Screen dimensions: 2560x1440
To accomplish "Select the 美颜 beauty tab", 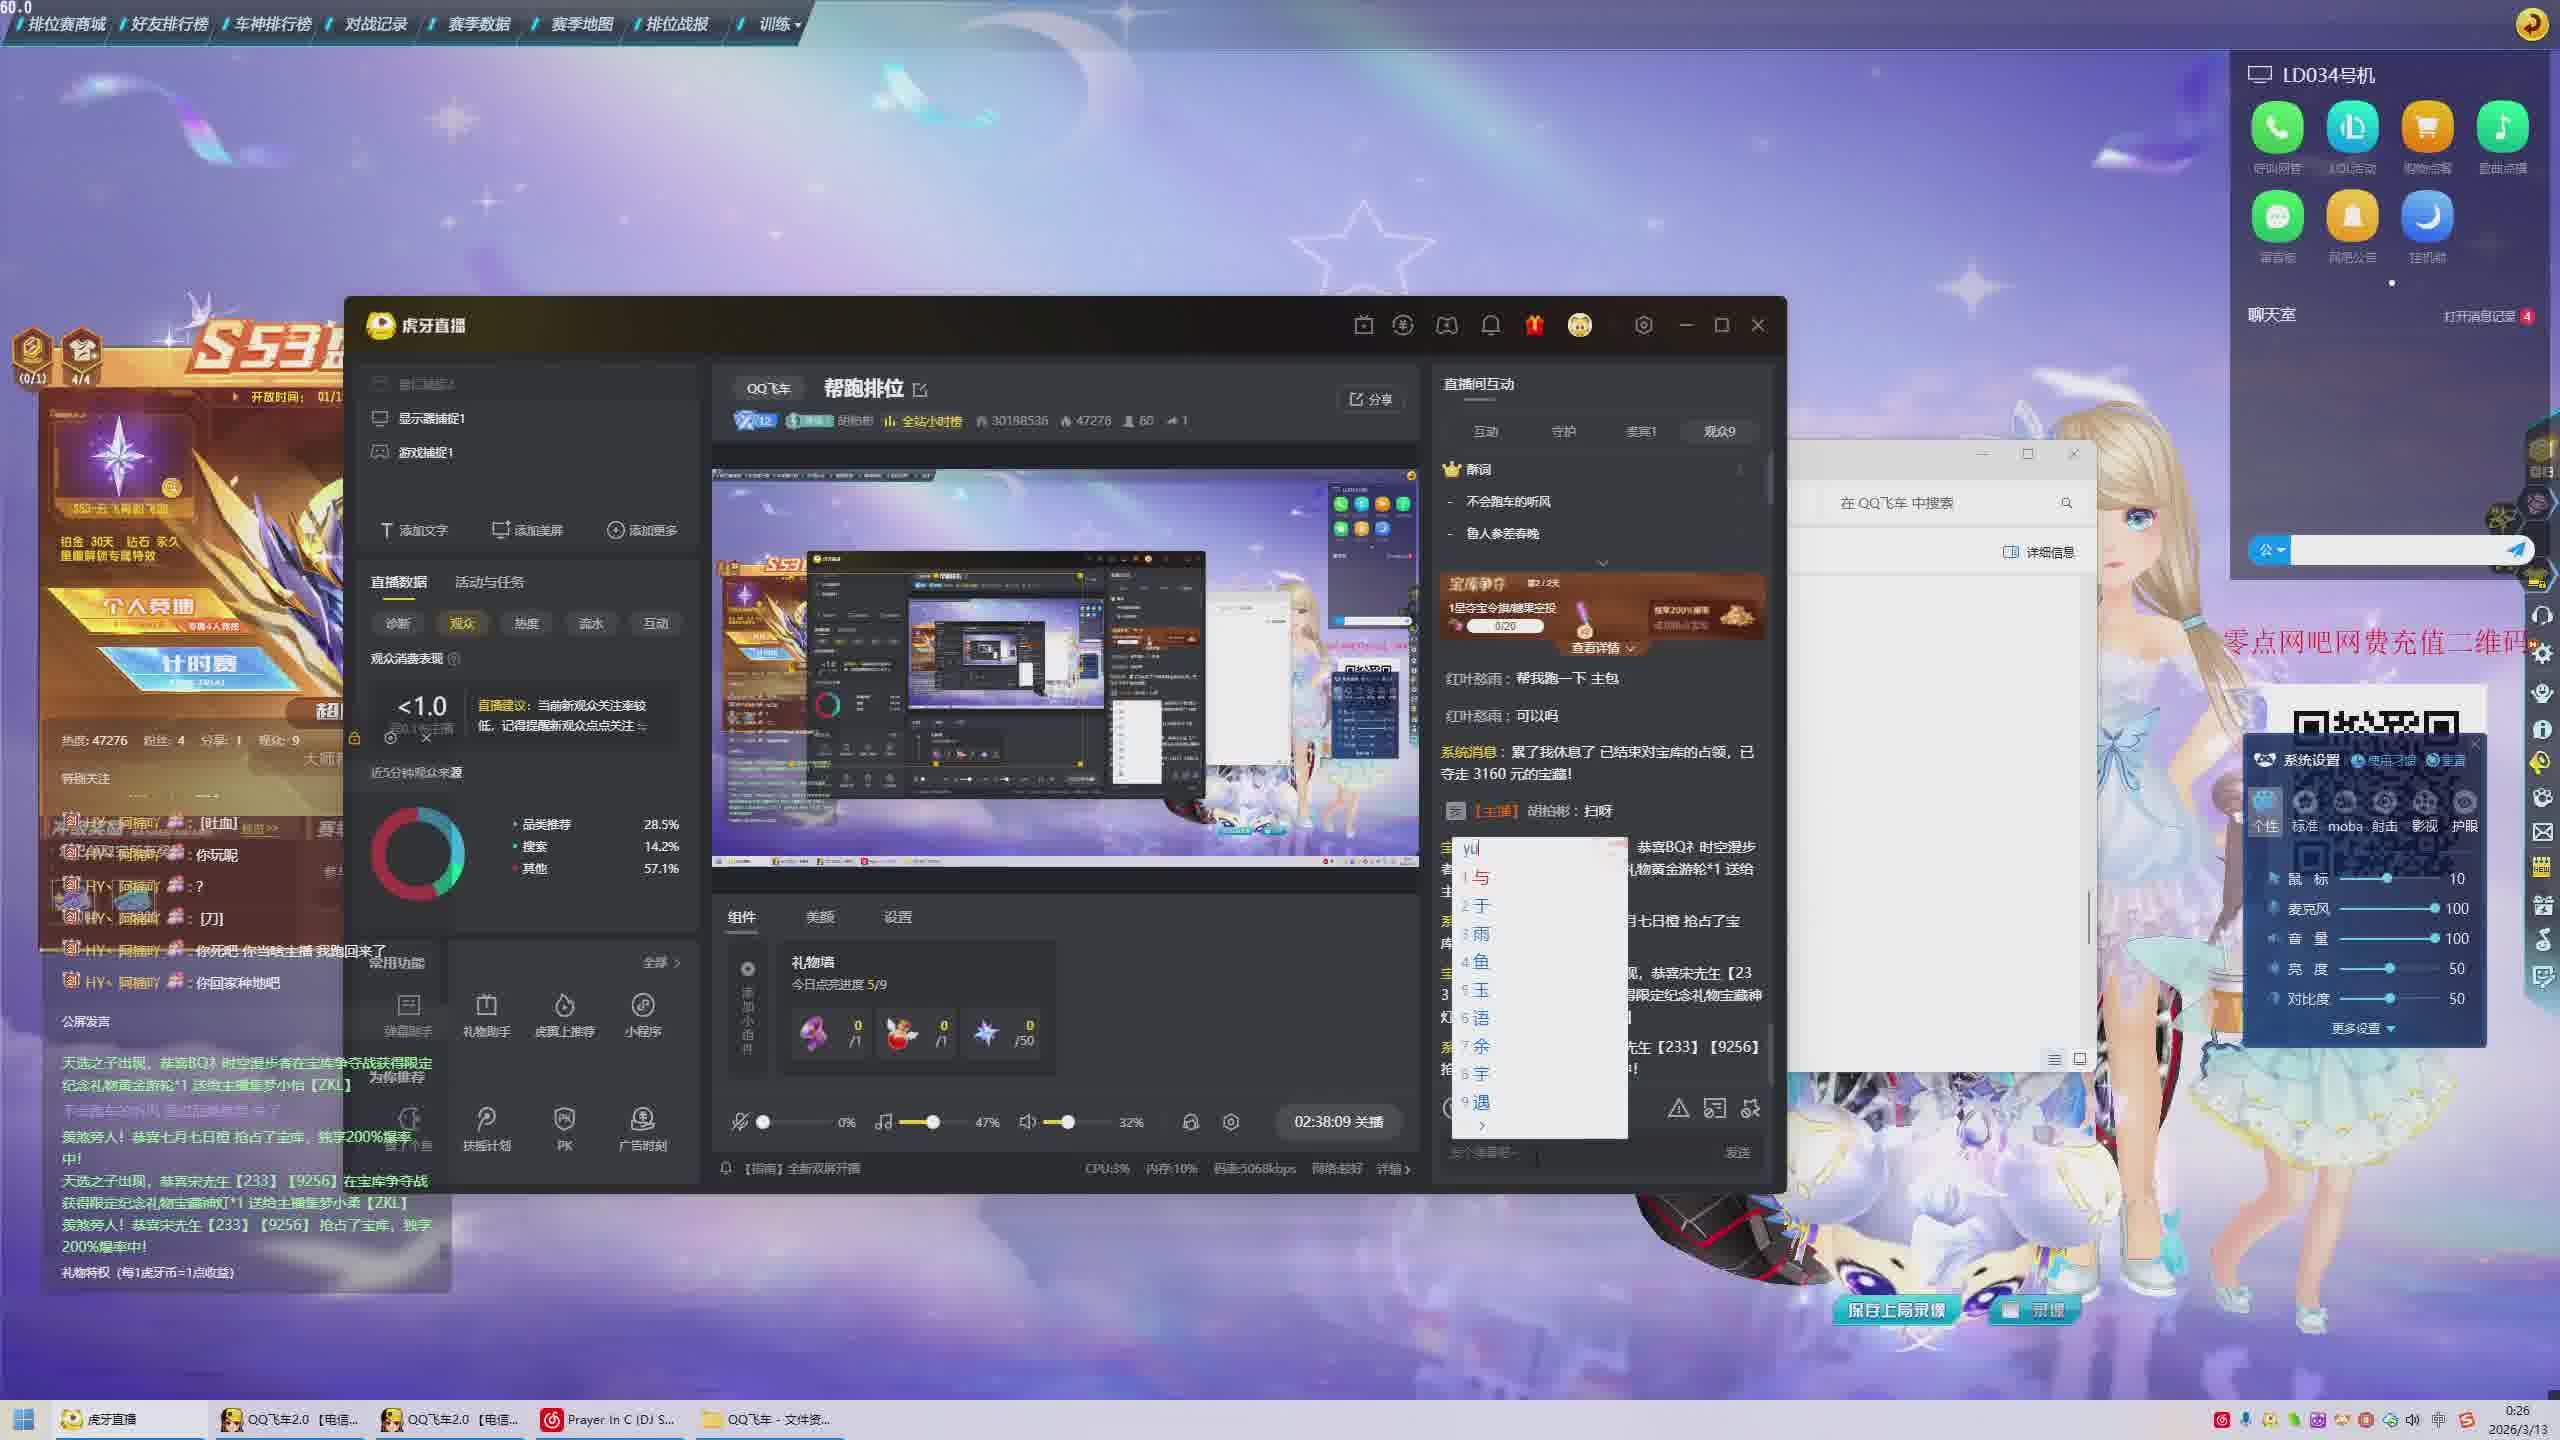I will 819,917.
